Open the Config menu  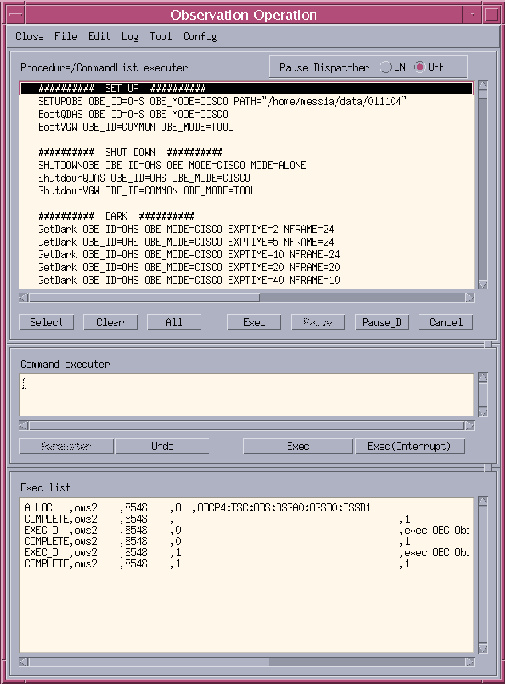coord(200,36)
